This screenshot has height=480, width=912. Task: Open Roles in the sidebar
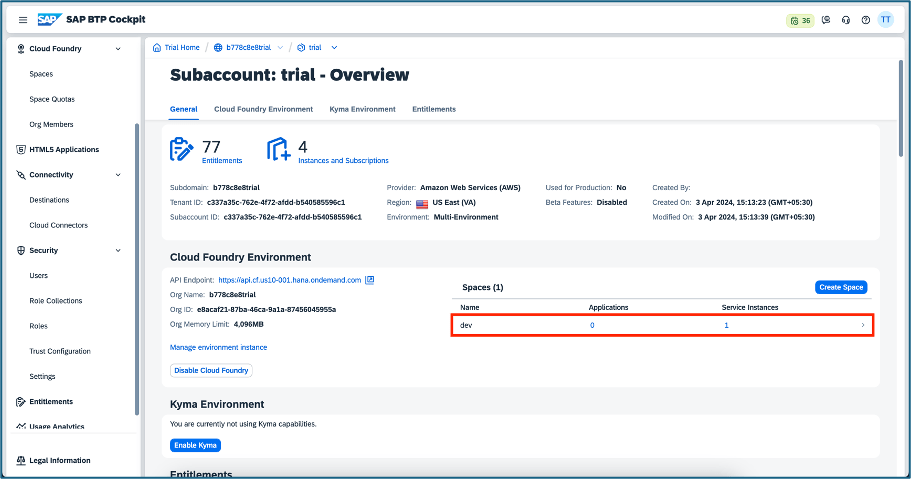pyautogui.click(x=38, y=326)
